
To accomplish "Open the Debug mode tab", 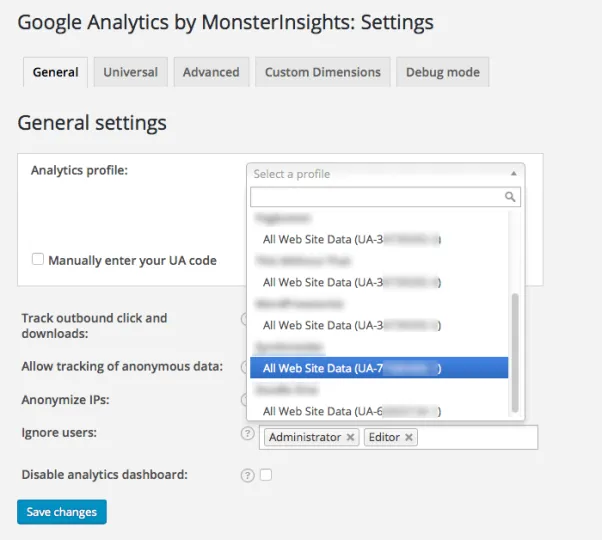I will click(443, 72).
